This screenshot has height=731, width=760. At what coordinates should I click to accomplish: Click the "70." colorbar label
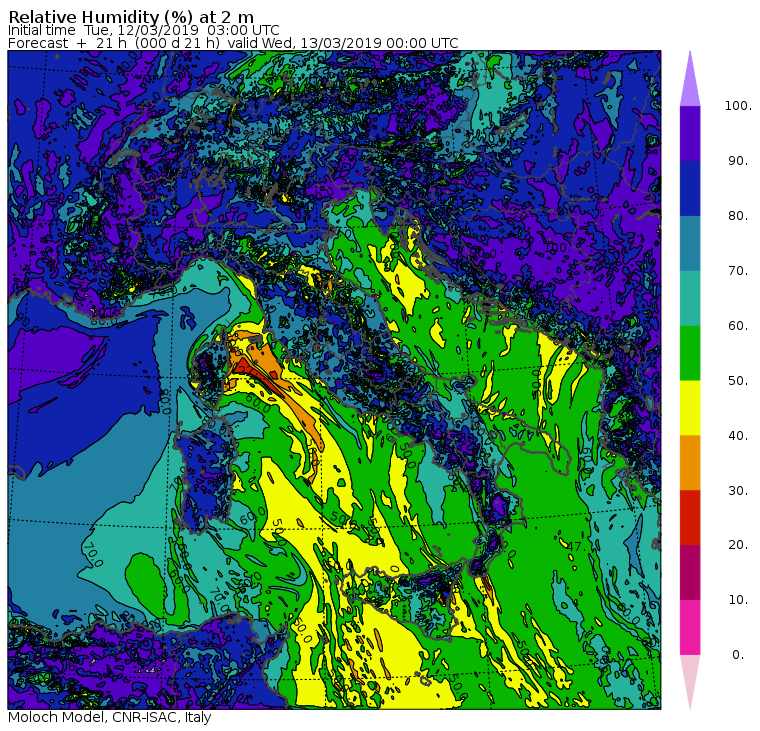click(738, 270)
